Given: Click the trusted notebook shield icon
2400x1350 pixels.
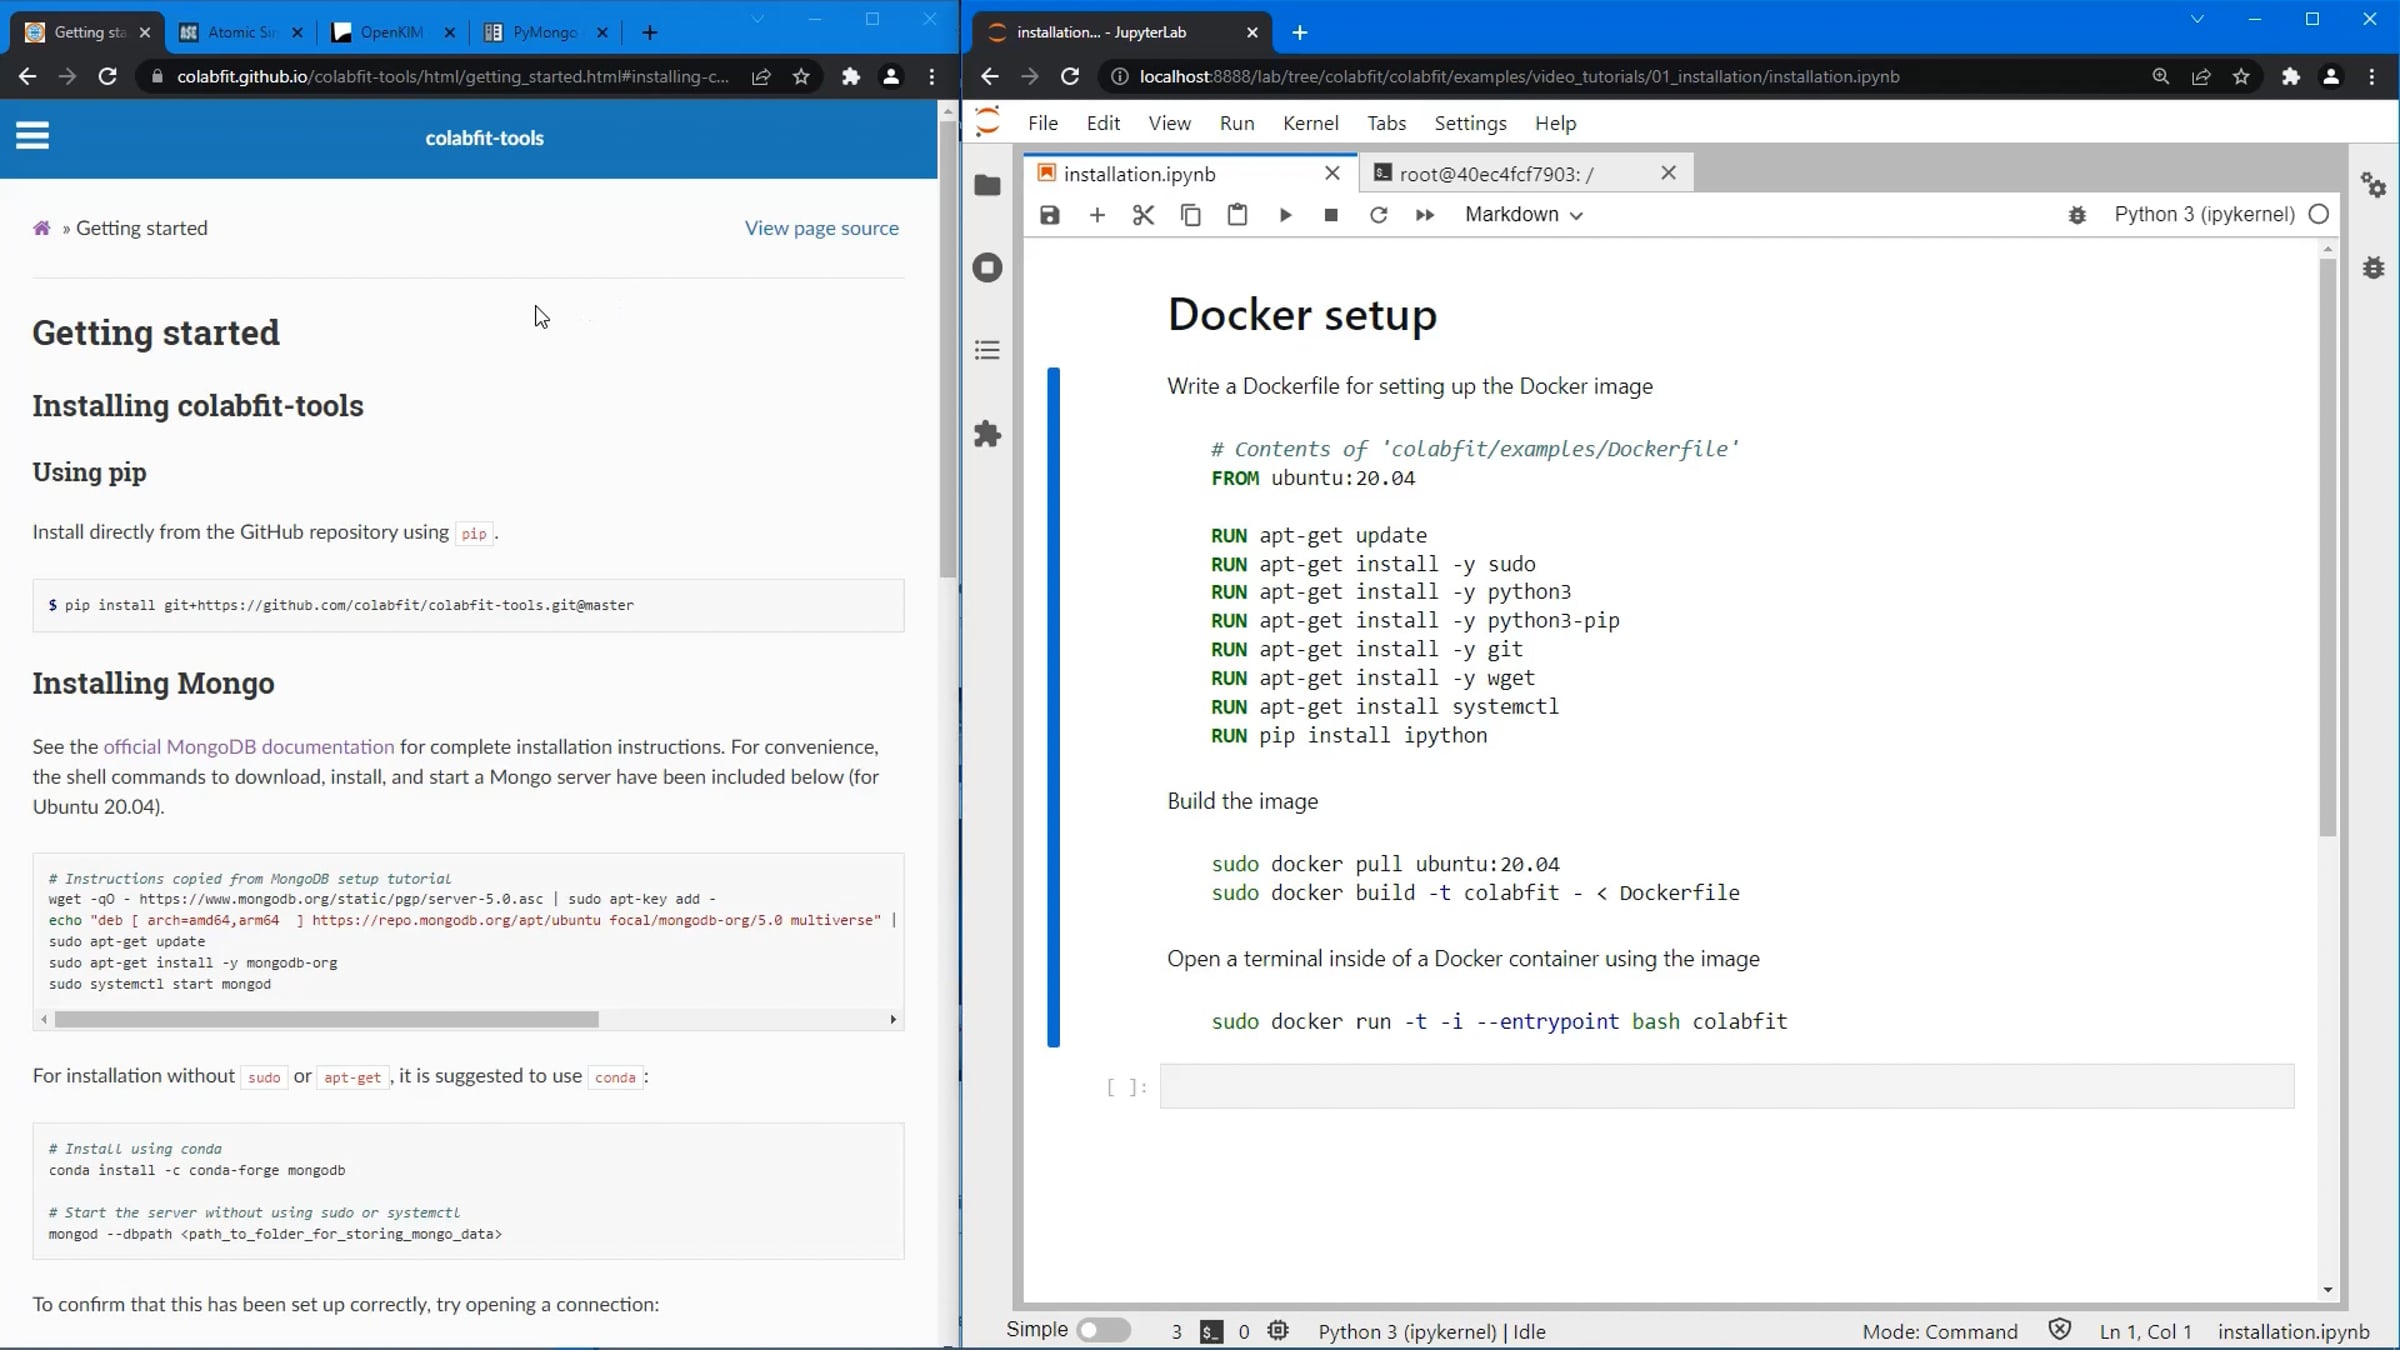Looking at the screenshot, I should coord(2059,1329).
